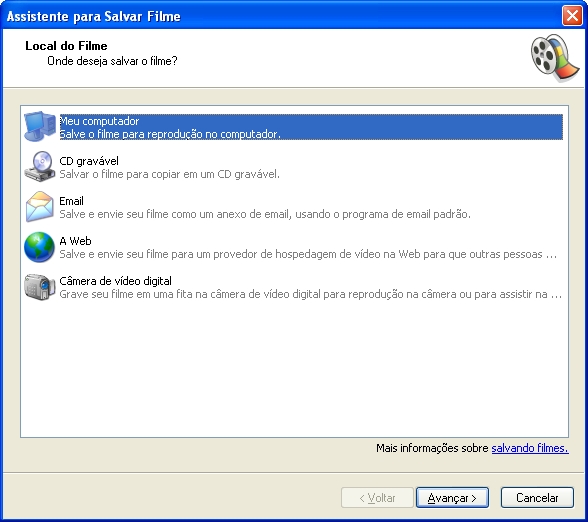The width and height of the screenshot is (588, 522).
Task: Click the email attachment description text
Action: coord(265,214)
